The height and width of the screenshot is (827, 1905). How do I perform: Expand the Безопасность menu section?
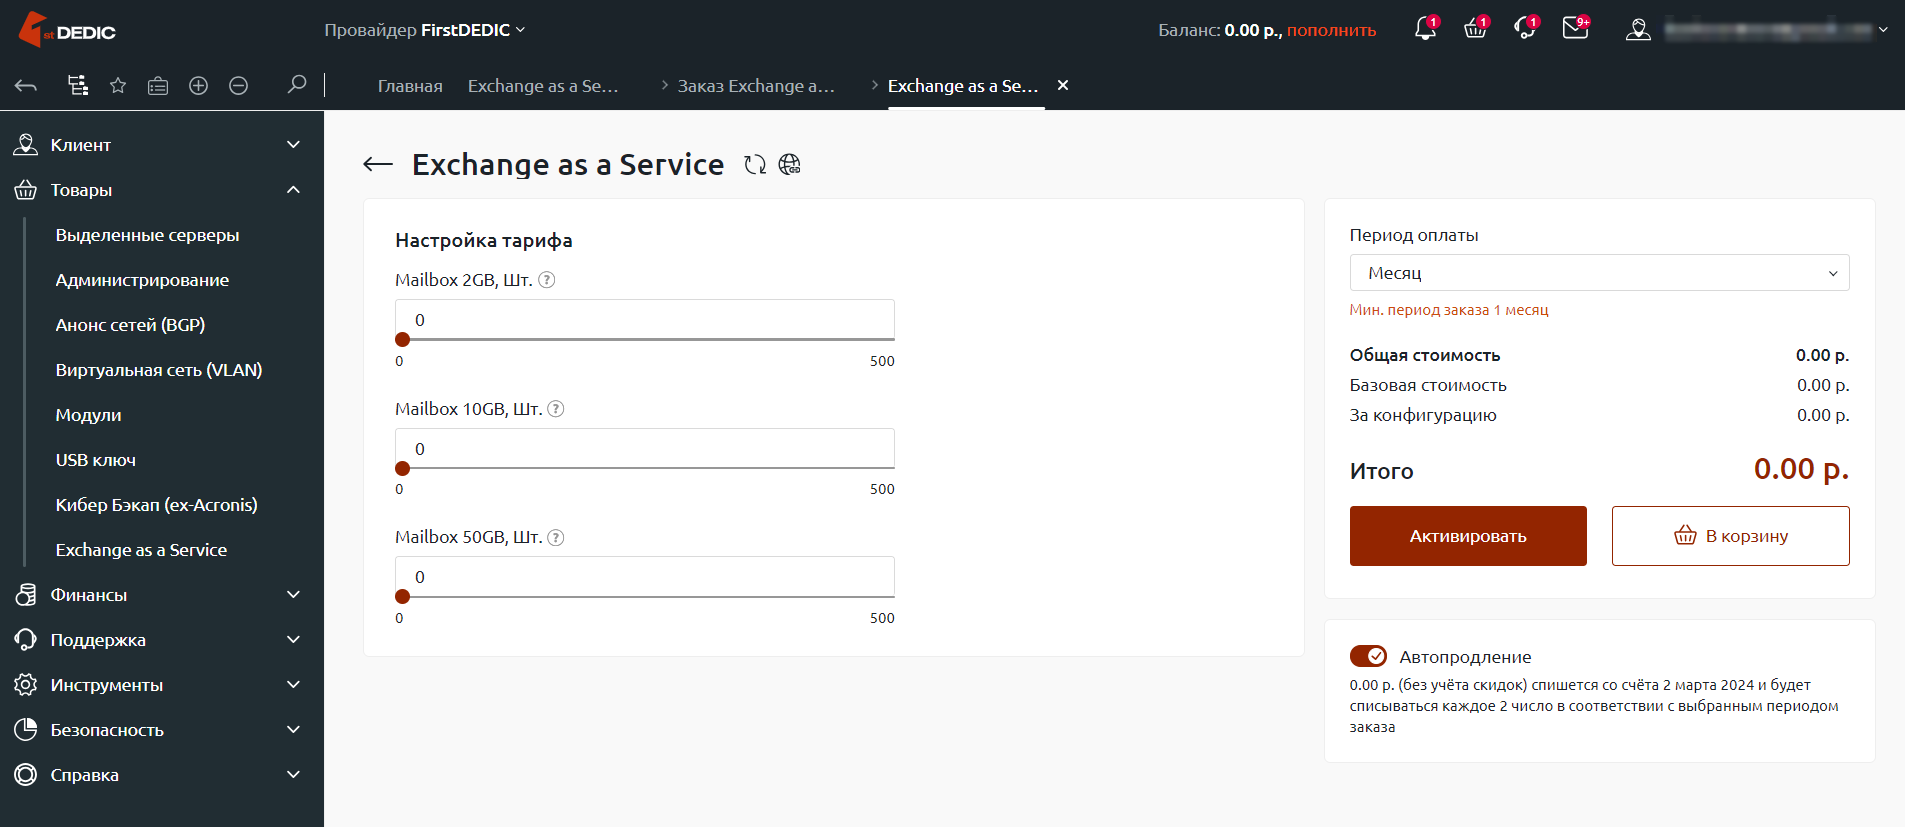click(x=162, y=730)
